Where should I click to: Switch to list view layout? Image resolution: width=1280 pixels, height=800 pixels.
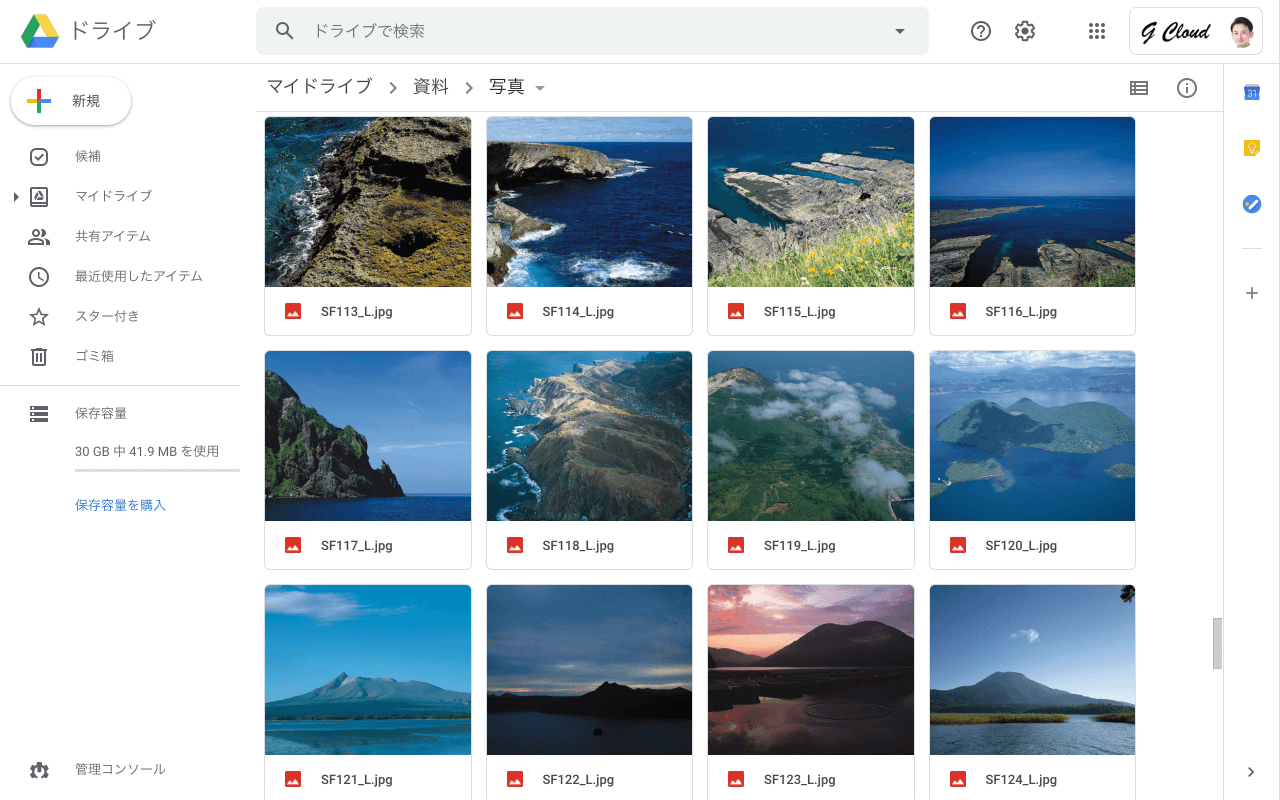click(x=1139, y=88)
